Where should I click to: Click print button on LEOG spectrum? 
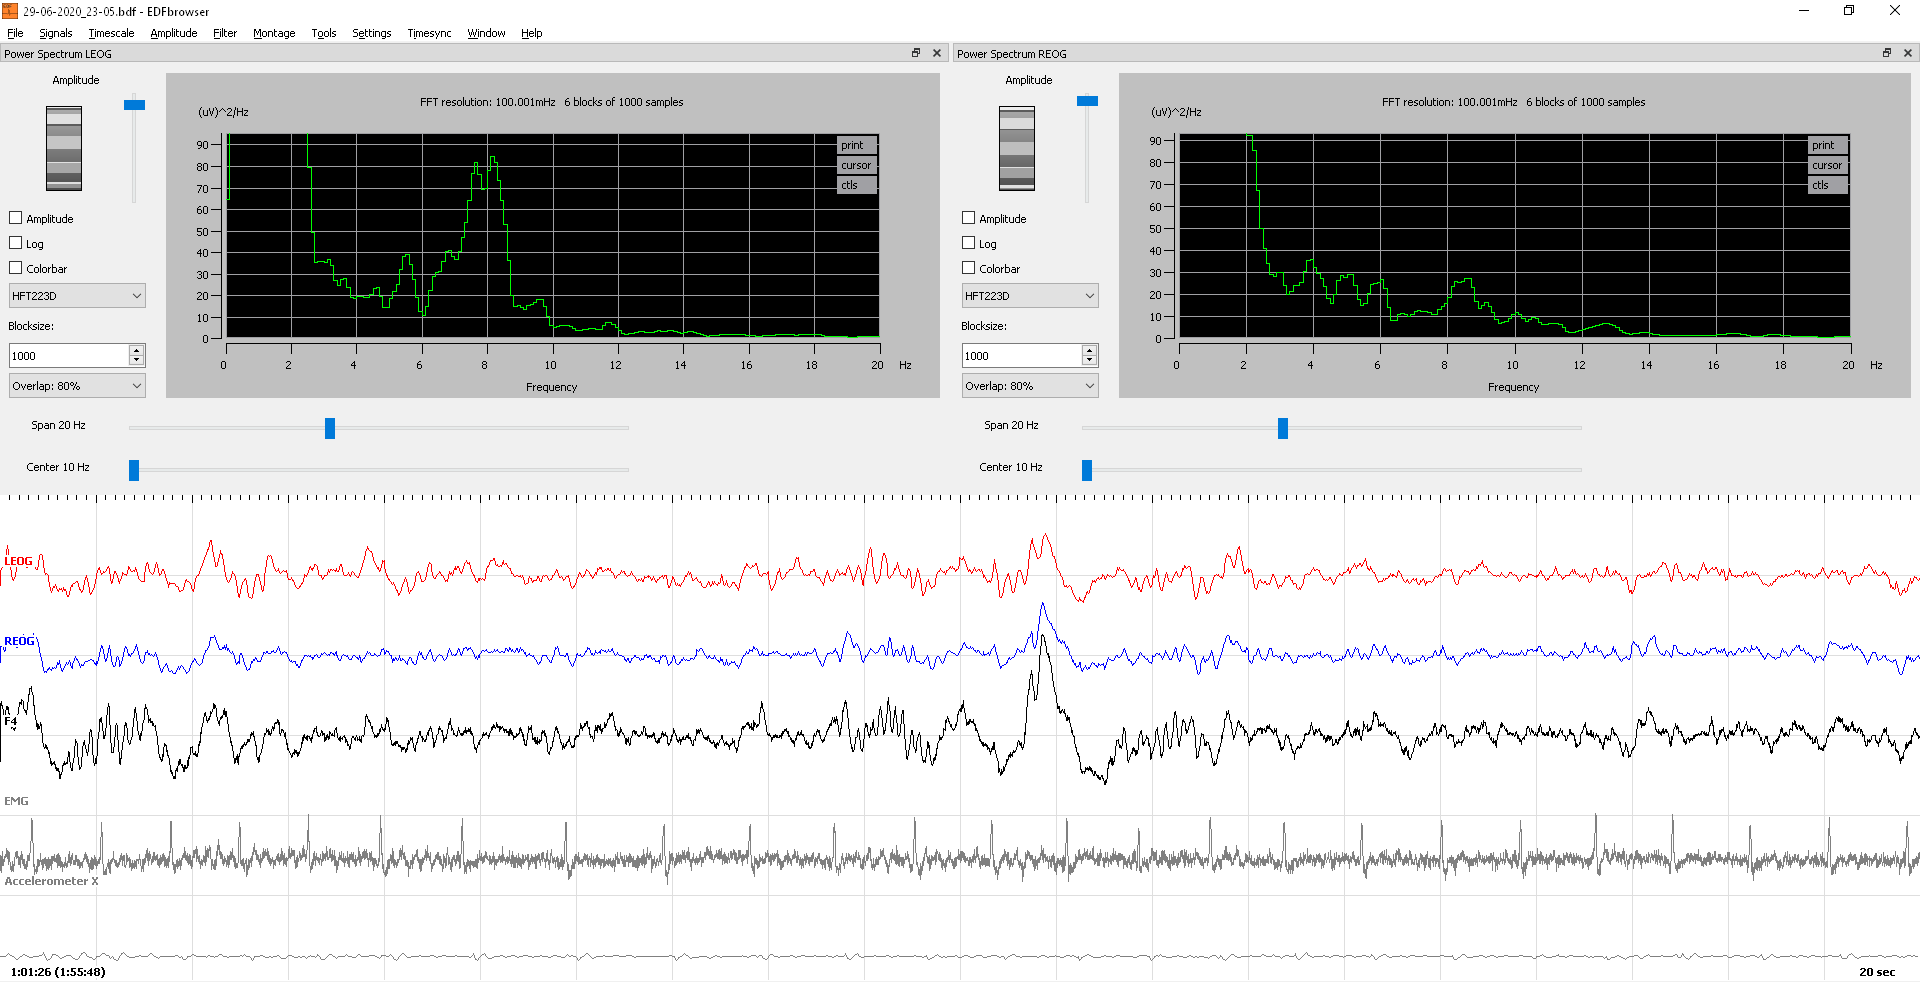click(x=857, y=145)
